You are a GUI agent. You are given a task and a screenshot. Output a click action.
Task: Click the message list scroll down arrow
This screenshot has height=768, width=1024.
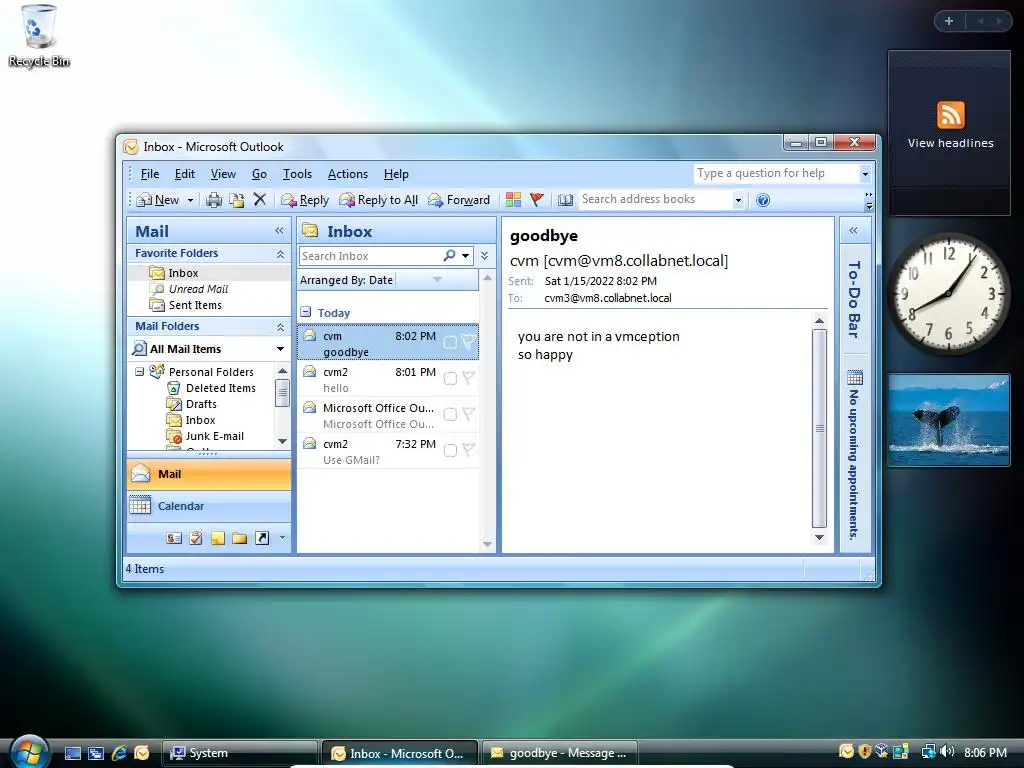pos(487,544)
